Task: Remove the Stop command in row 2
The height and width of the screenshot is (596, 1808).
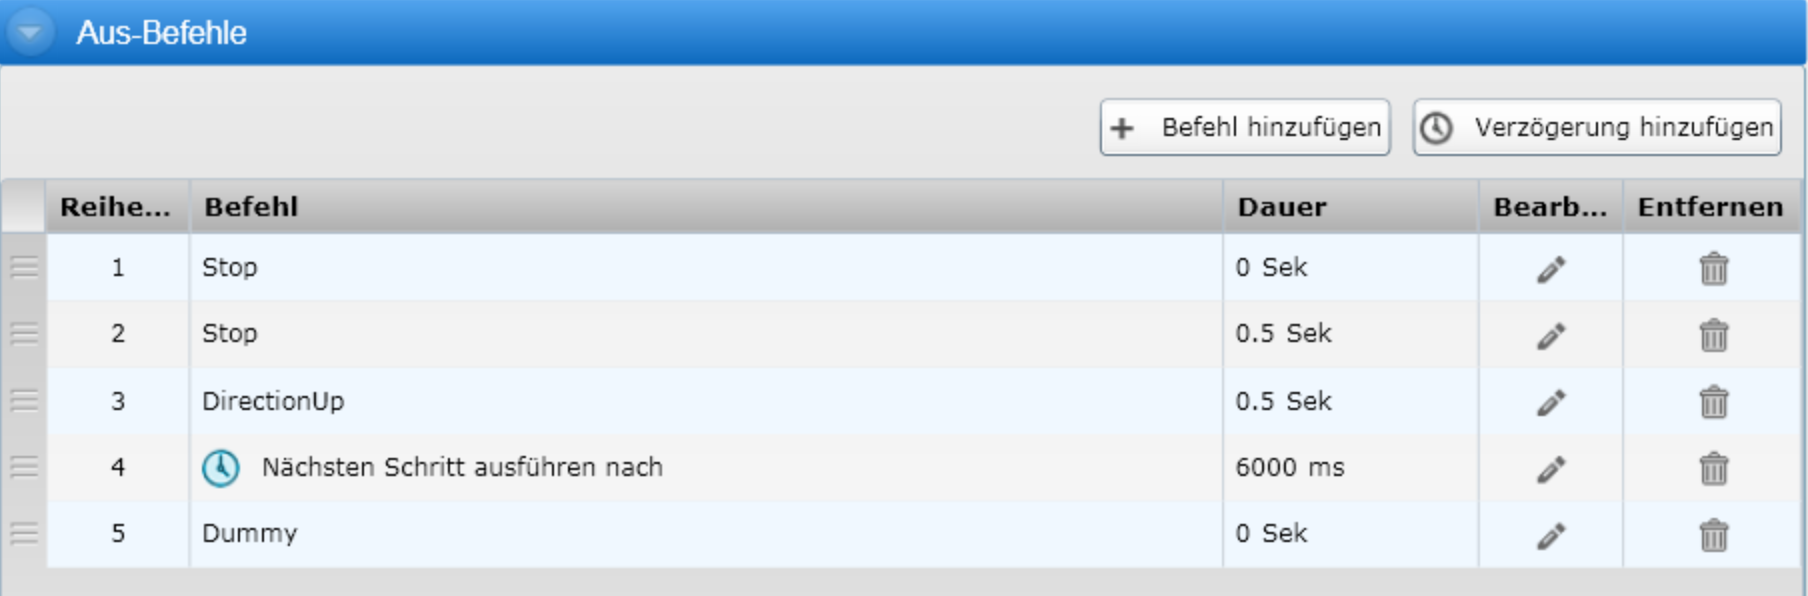Action: click(x=1713, y=336)
